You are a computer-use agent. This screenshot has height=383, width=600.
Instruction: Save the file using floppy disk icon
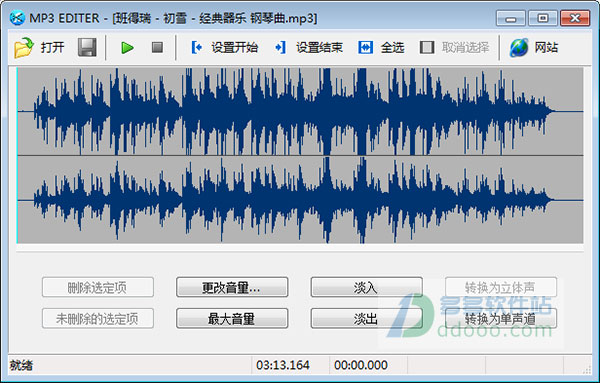tap(87, 47)
